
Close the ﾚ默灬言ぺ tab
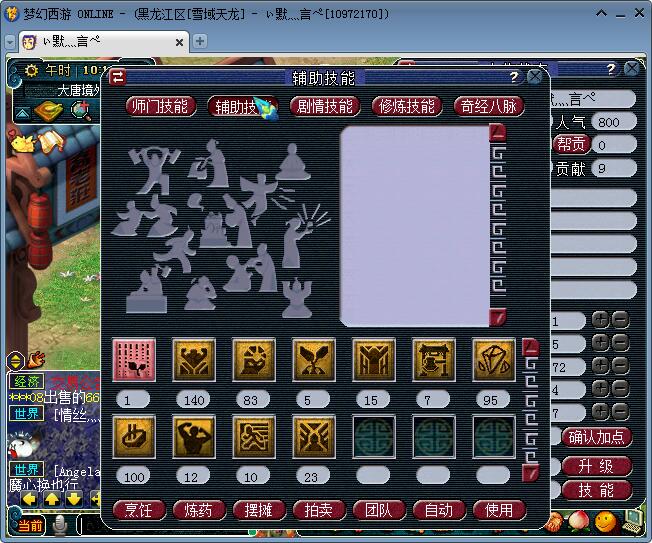point(179,42)
